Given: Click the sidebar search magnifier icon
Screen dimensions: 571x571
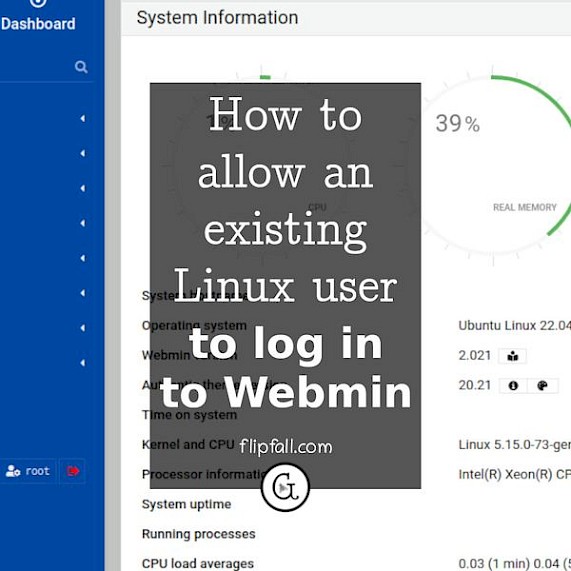Looking at the screenshot, I should click(81, 67).
